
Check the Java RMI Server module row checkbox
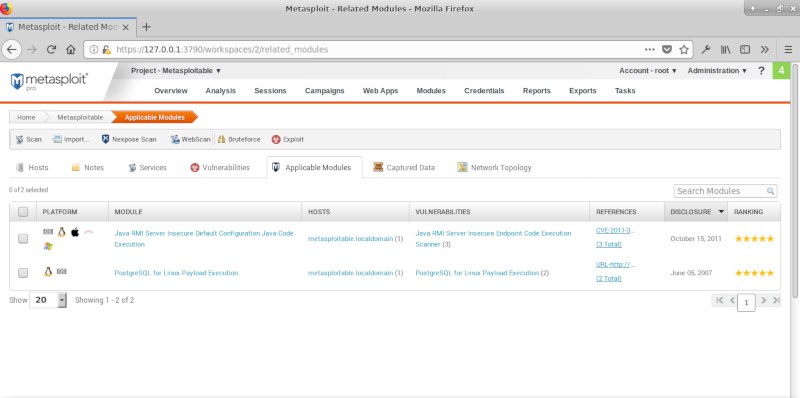pos(23,238)
